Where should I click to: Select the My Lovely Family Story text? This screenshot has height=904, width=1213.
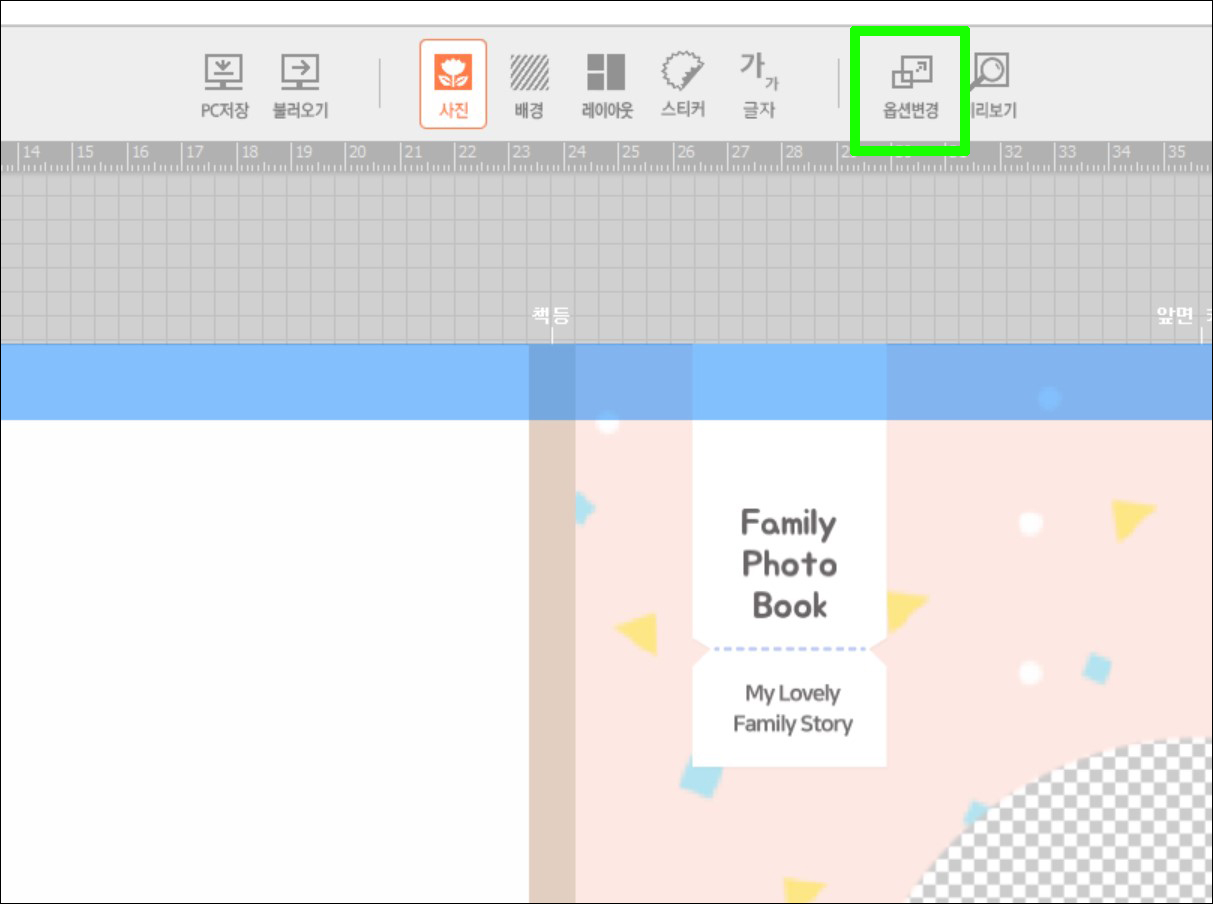[791, 708]
